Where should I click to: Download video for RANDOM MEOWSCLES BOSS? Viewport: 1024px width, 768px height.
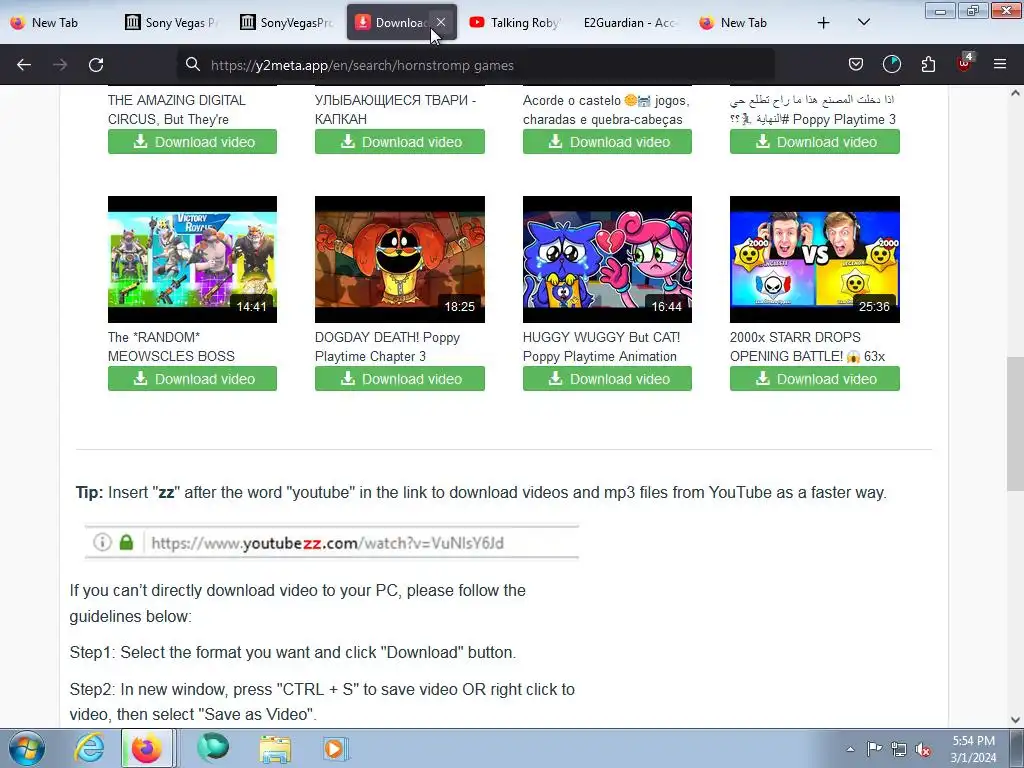192,379
